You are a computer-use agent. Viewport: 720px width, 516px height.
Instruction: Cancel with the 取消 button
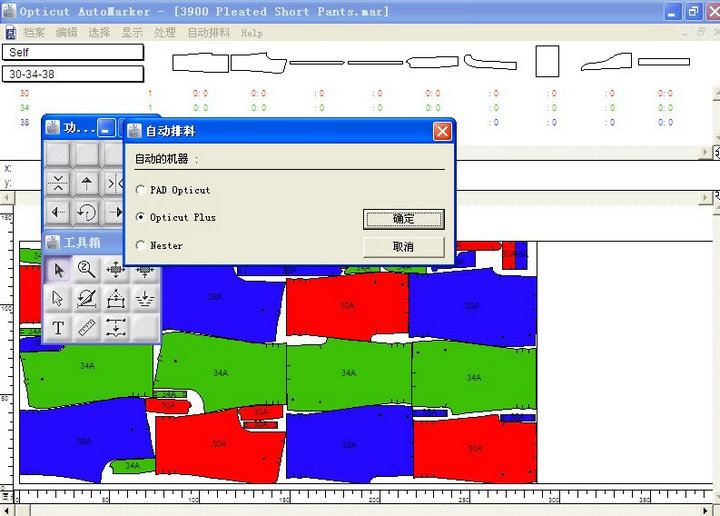tap(404, 247)
